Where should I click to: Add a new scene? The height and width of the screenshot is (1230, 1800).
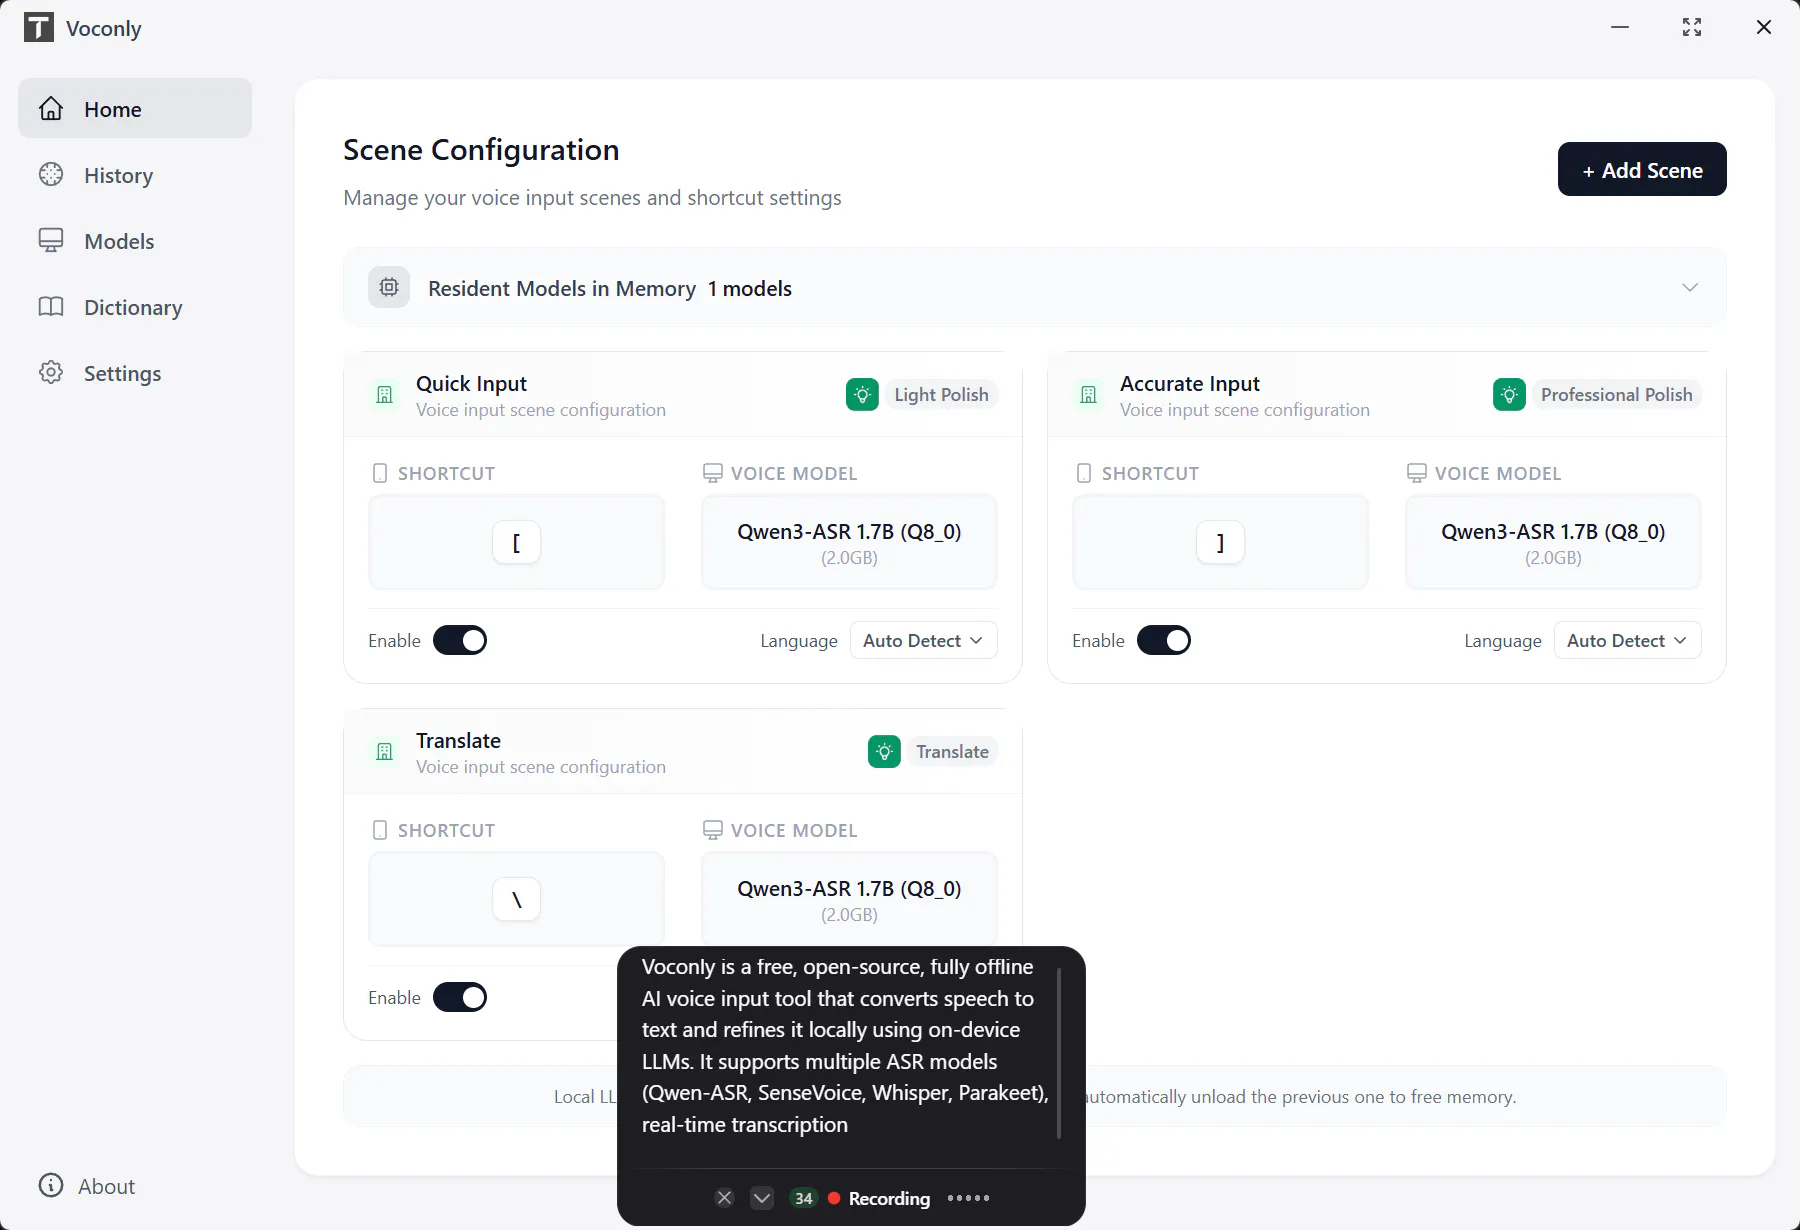click(x=1642, y=169)
